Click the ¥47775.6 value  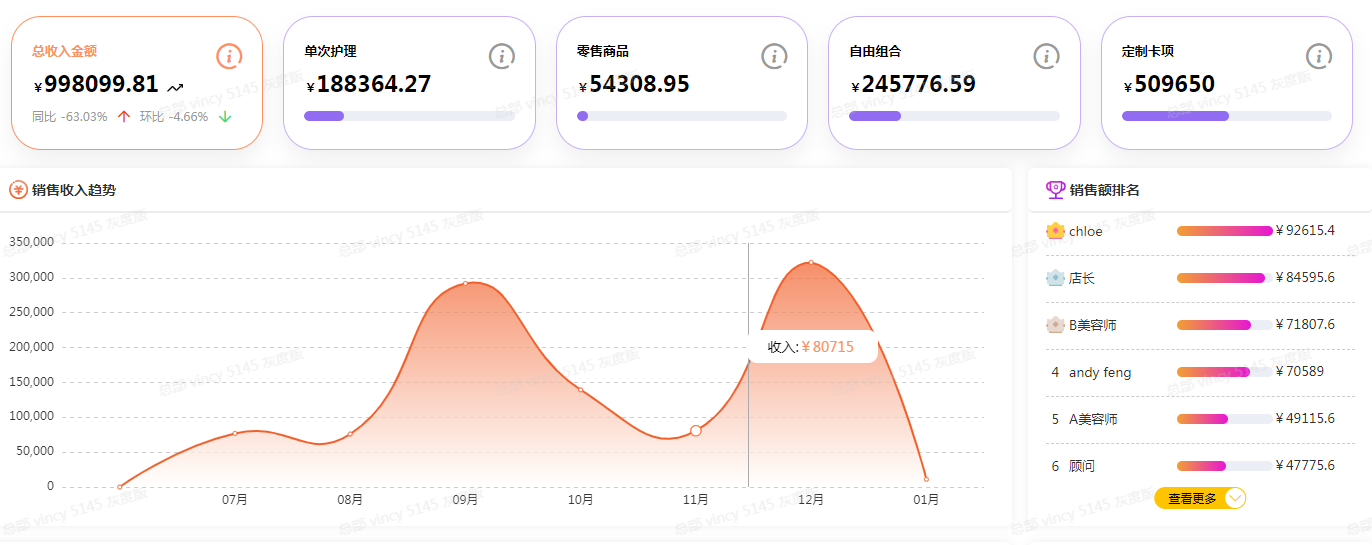(x=1306, y=466)
